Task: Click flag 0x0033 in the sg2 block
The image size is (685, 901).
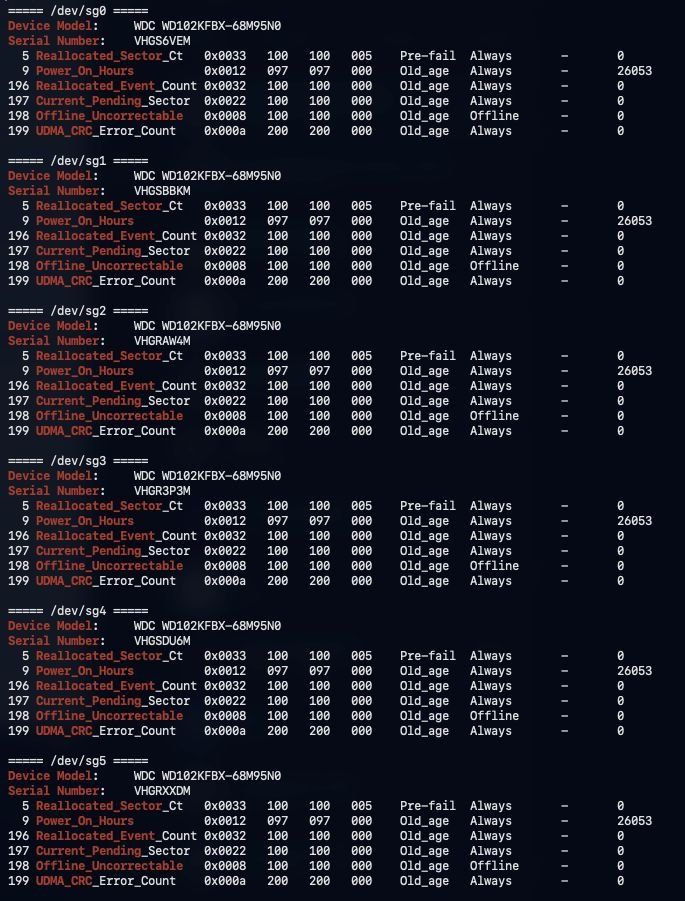Action: point(225,356)
